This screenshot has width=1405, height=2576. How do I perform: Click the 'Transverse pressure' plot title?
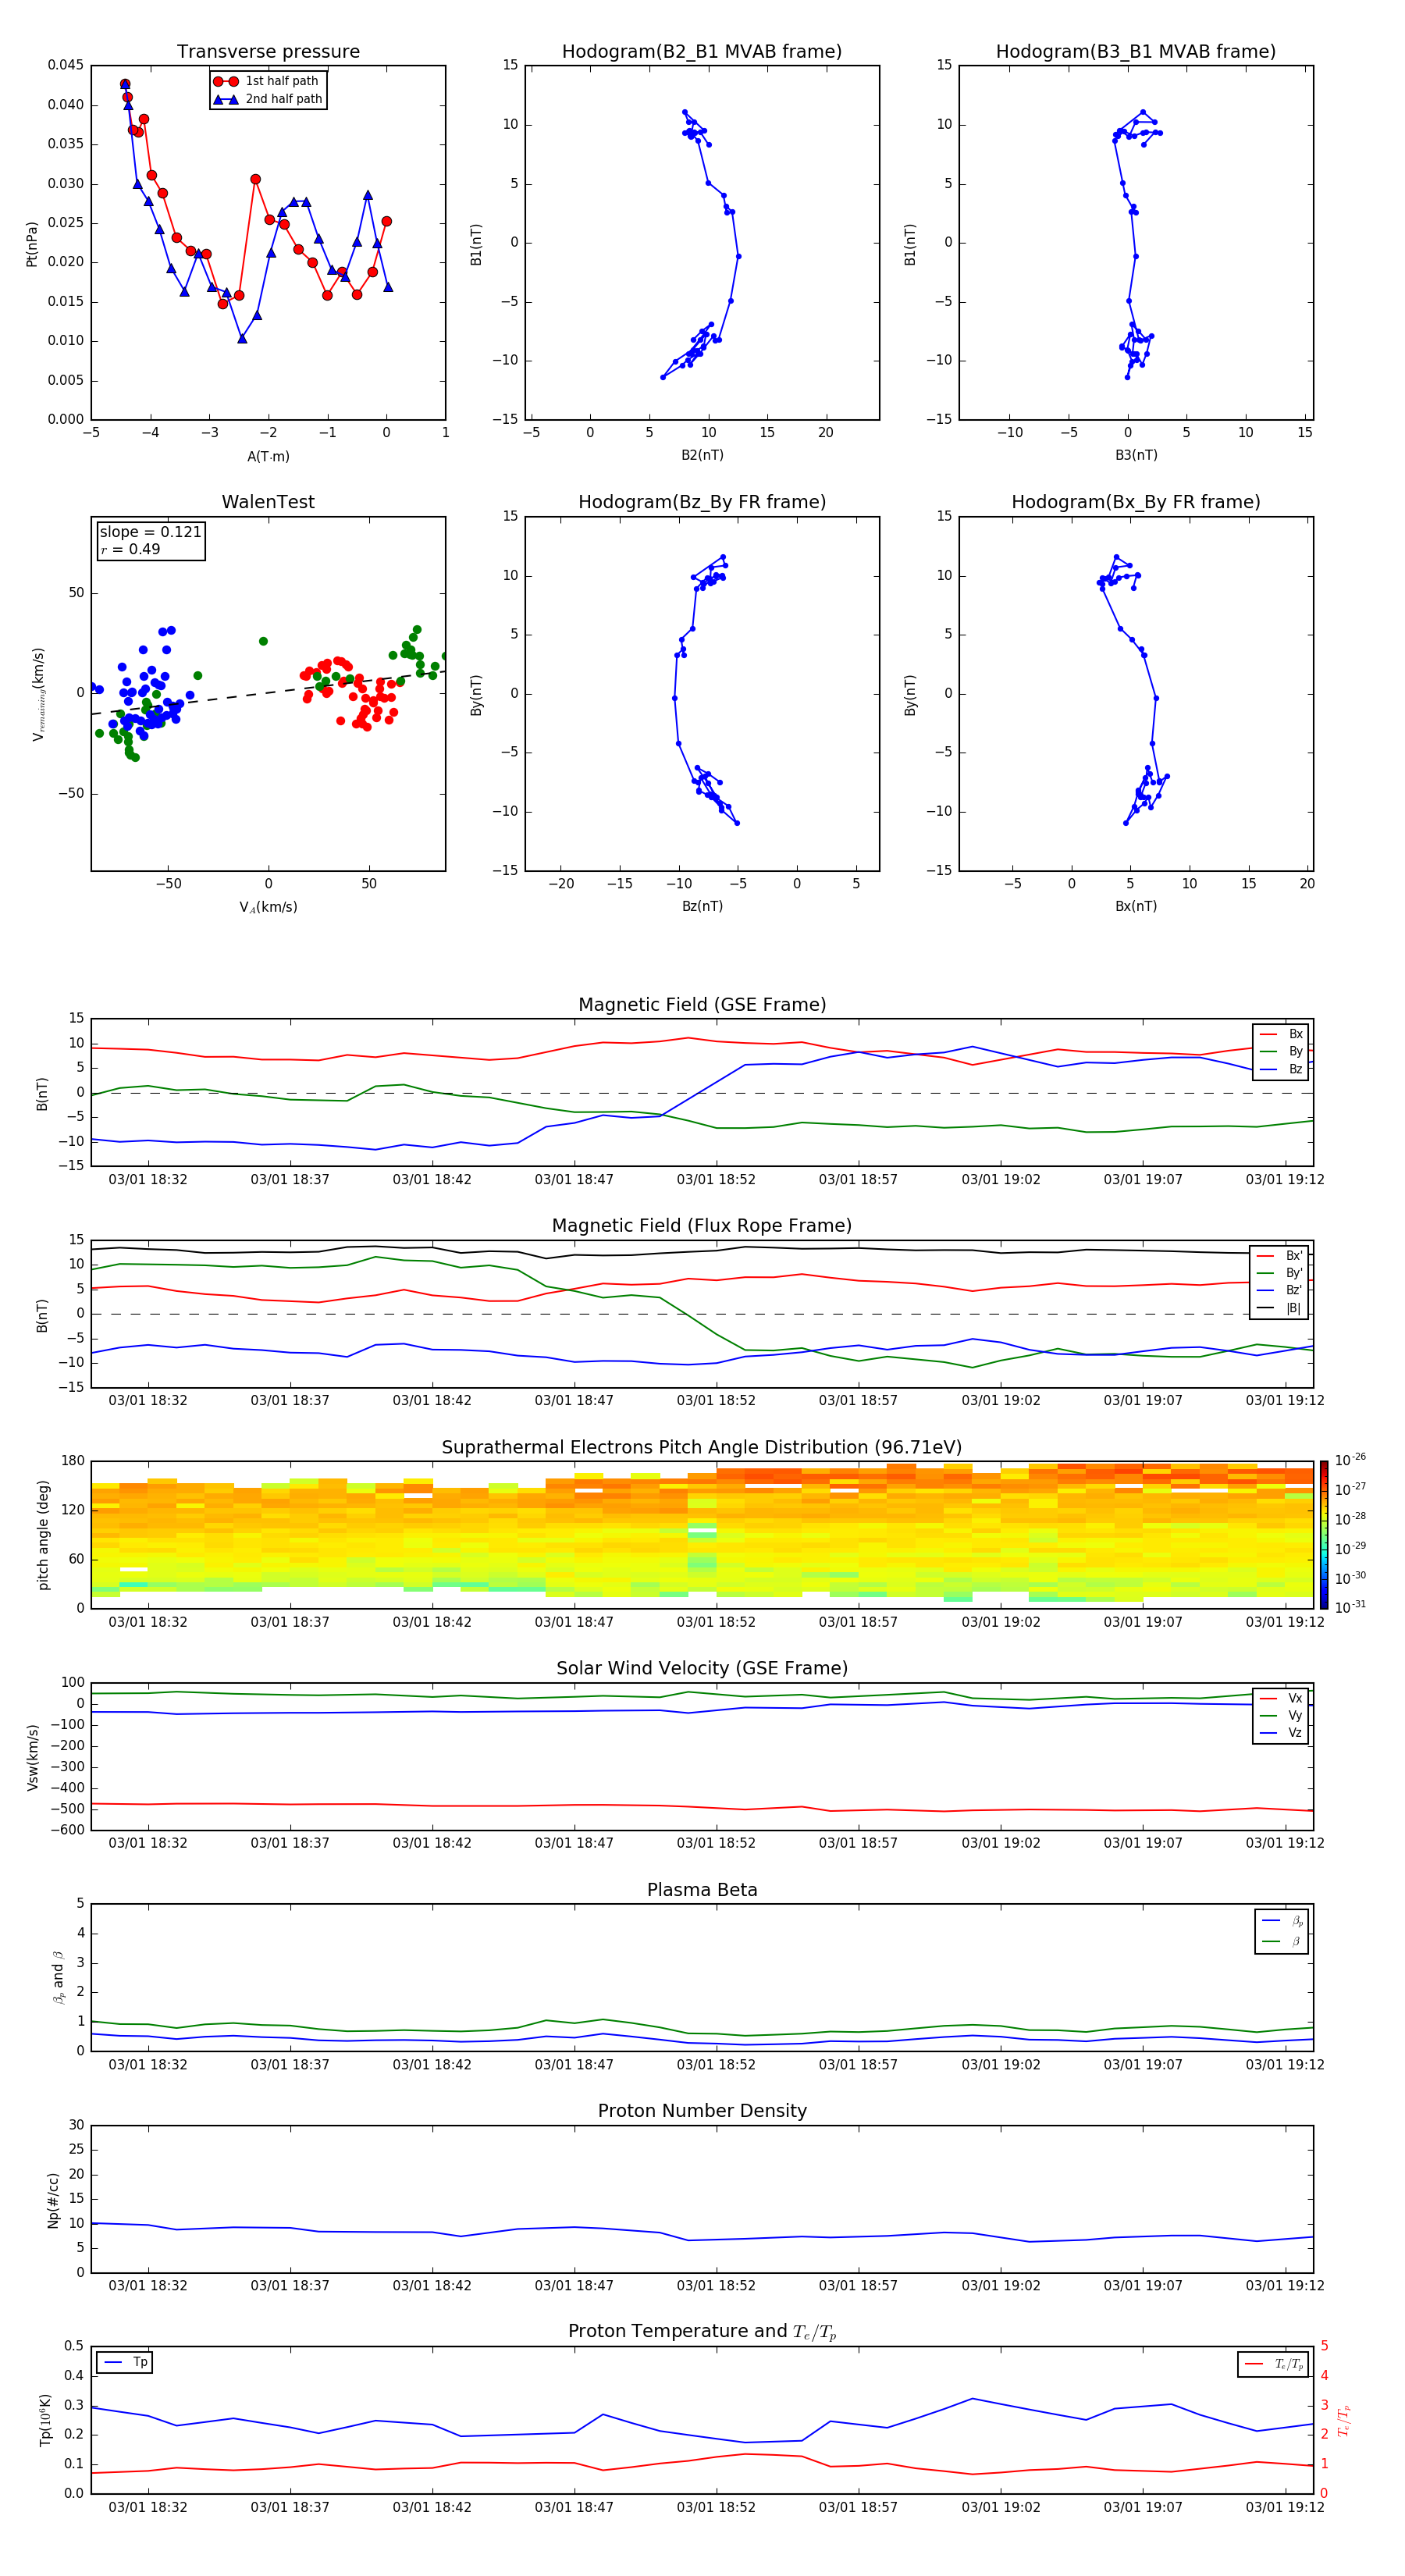268,52
